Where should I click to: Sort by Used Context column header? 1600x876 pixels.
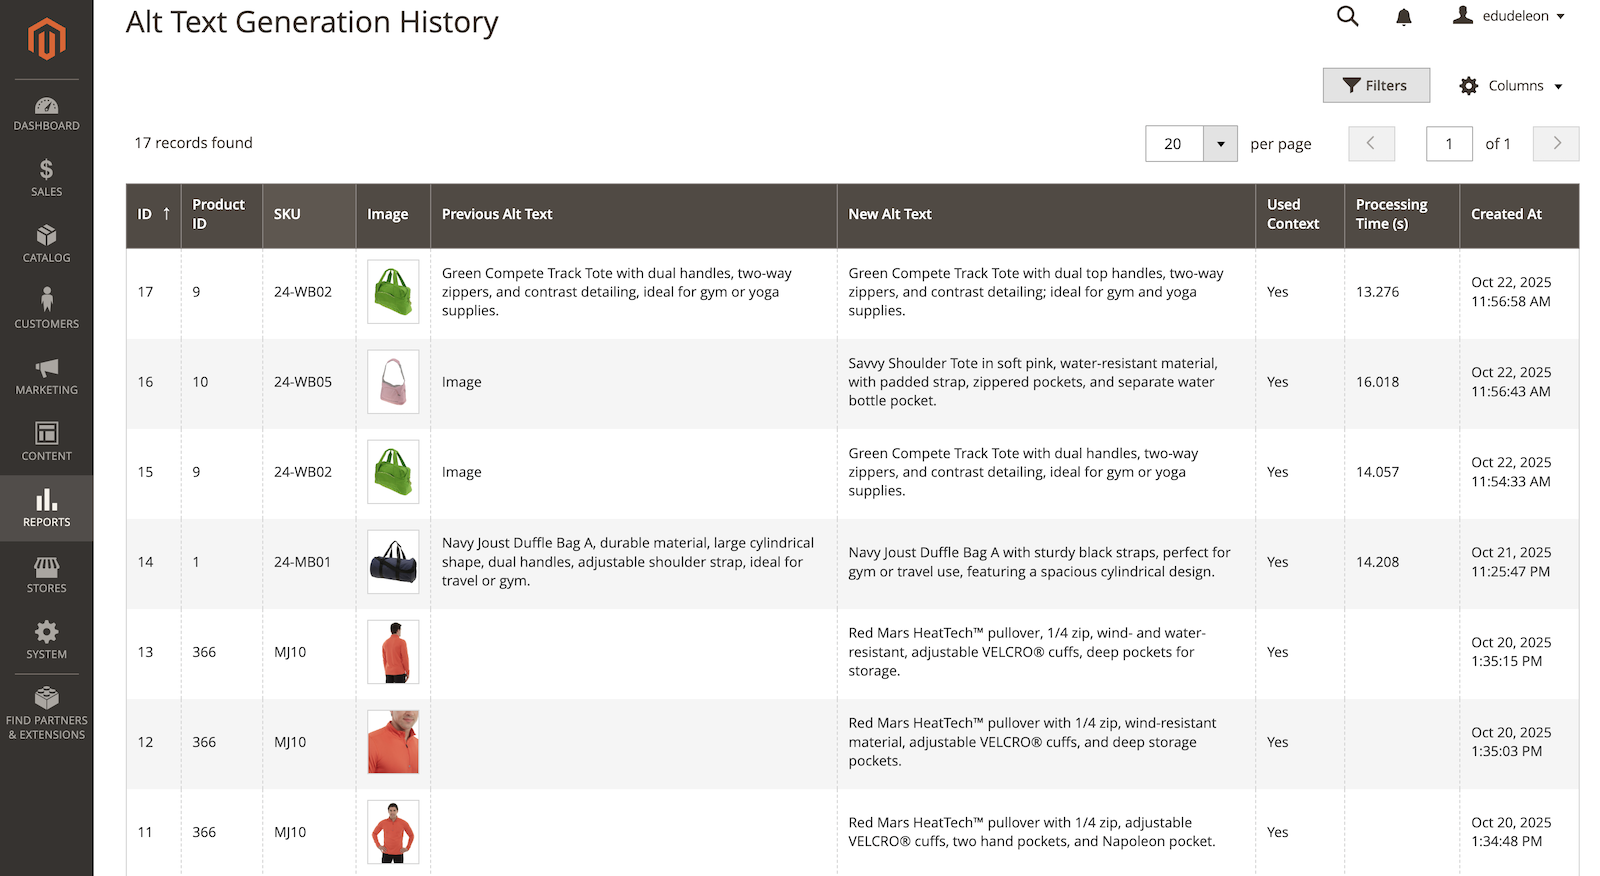1300,215
